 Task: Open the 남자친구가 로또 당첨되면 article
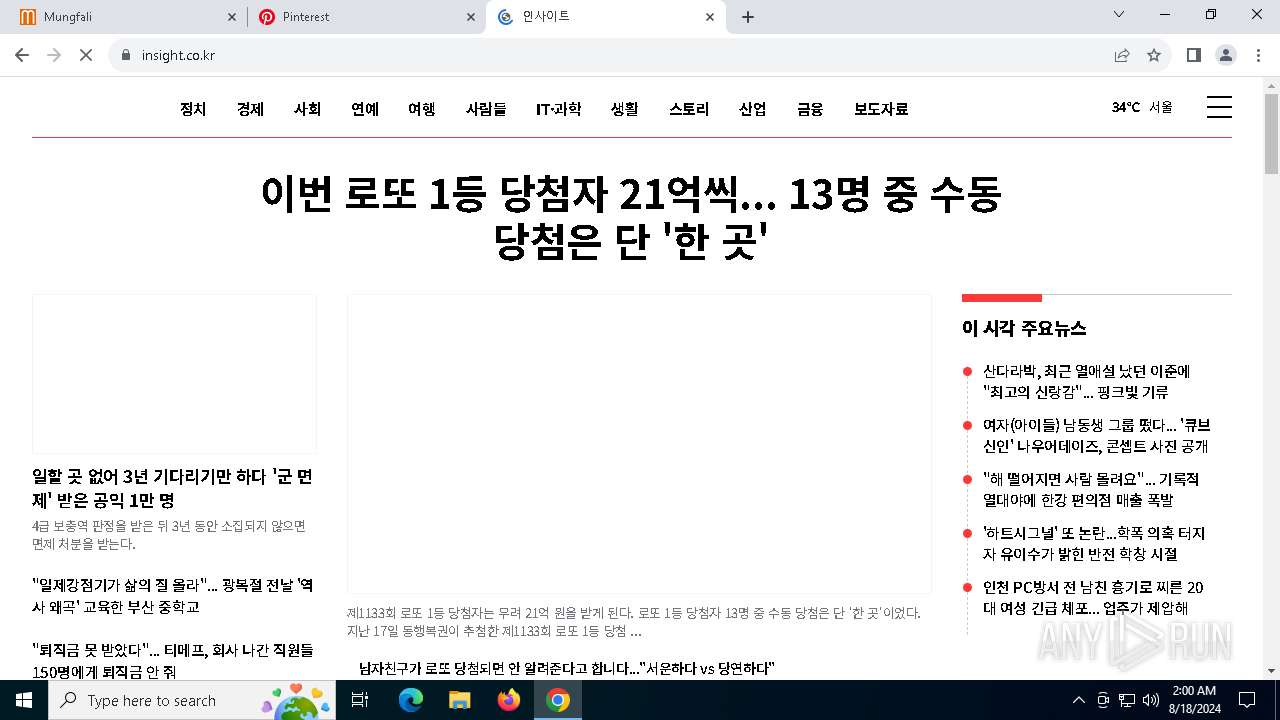[567, 668]
